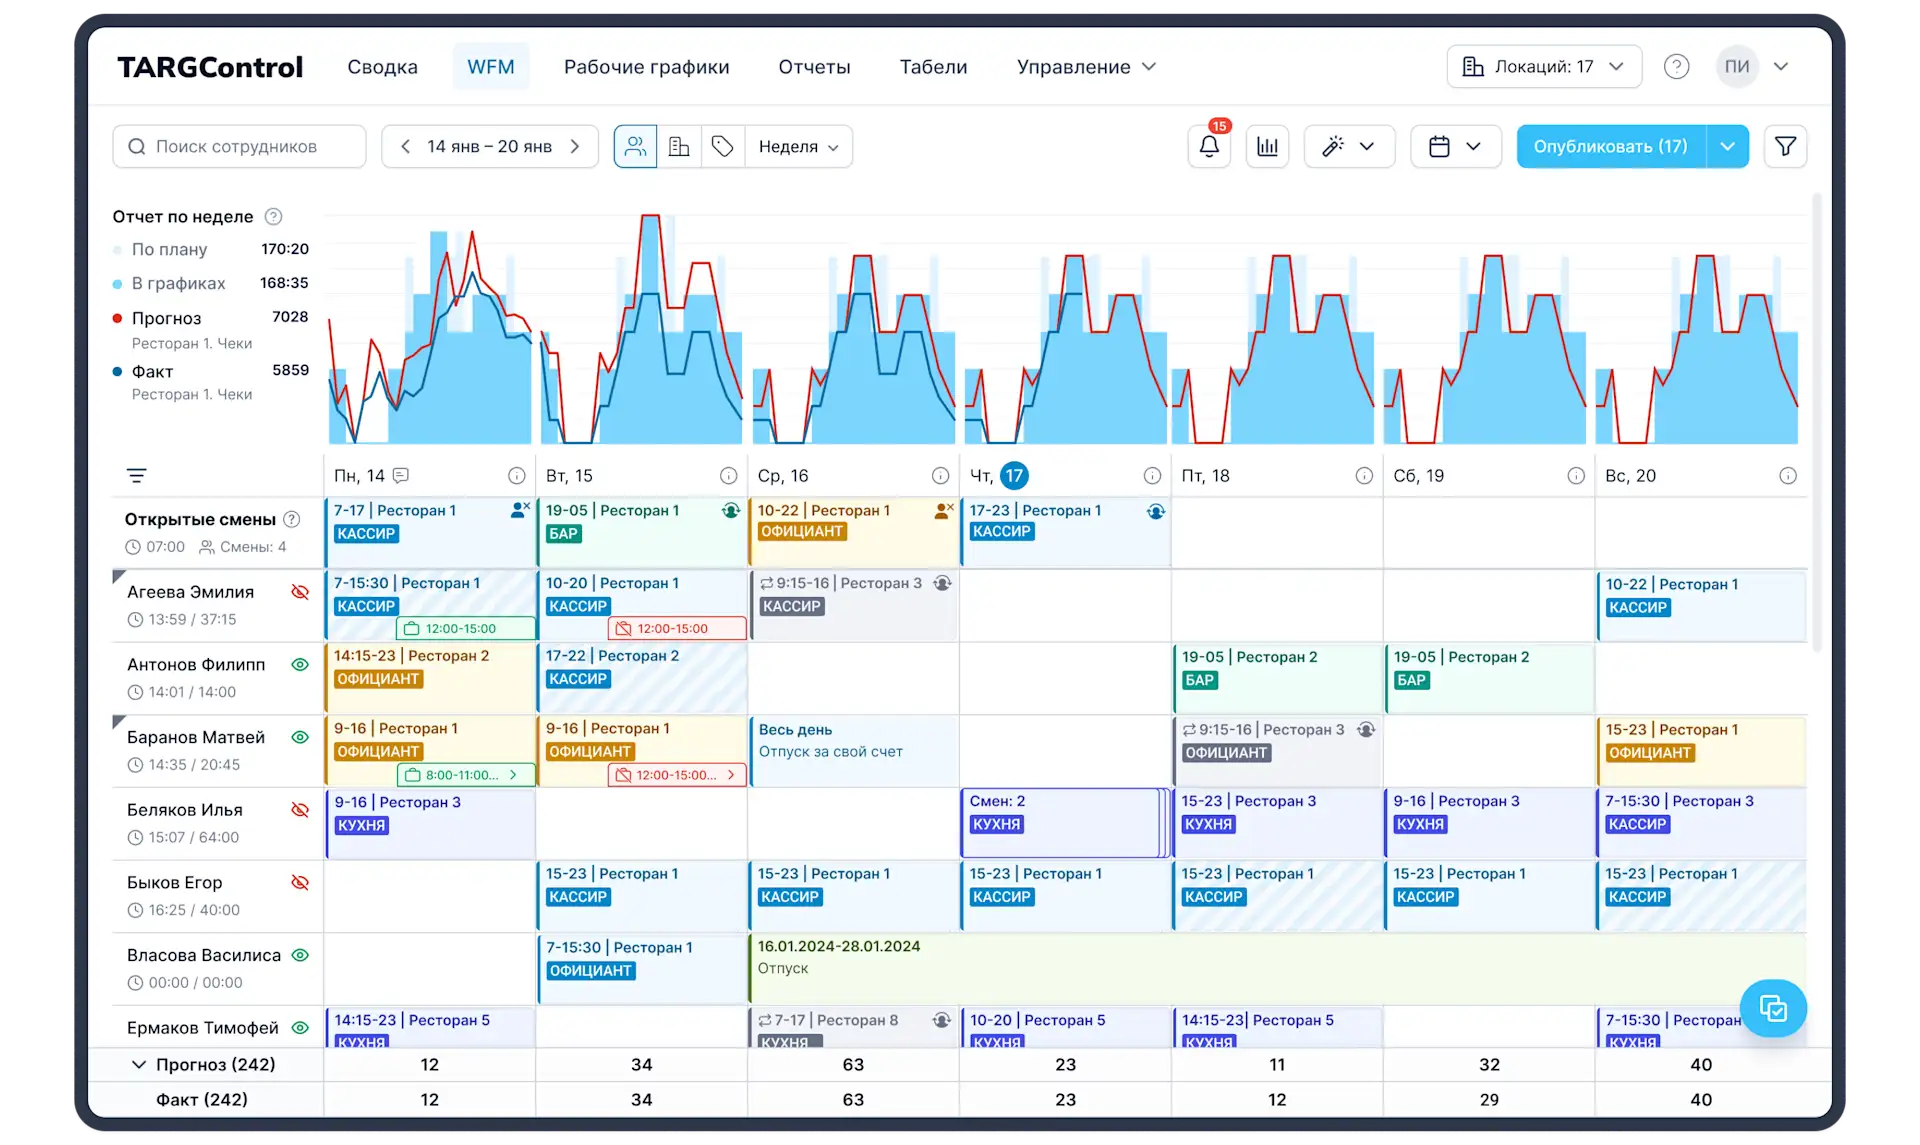This screenshot has height=1145, width=1920.
Task: Click the bar chart statistics icon
Action: pyautogui.click(x=1267, y=147)
